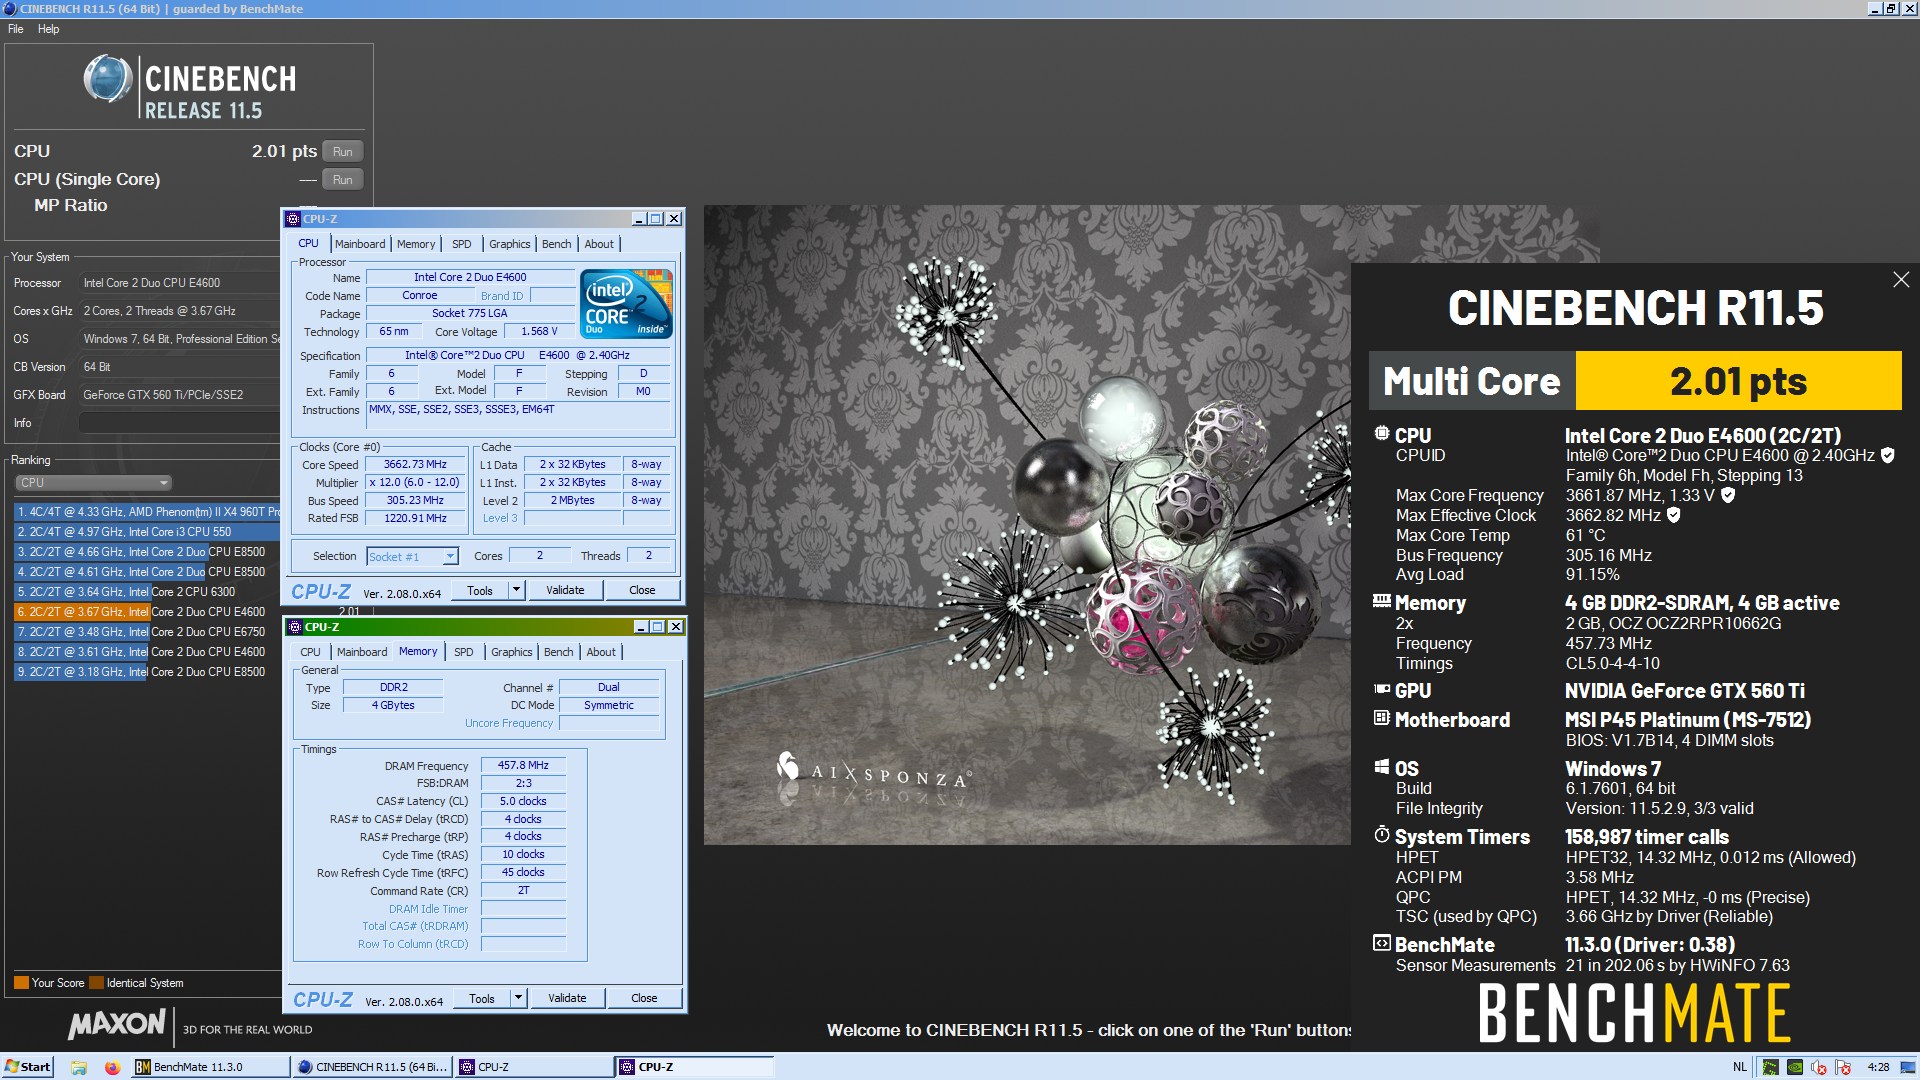This screenshot has width=1920, height=1080.
Task: Click the verified shield after Max Effective Clock value
Action: click(1674, 515)
